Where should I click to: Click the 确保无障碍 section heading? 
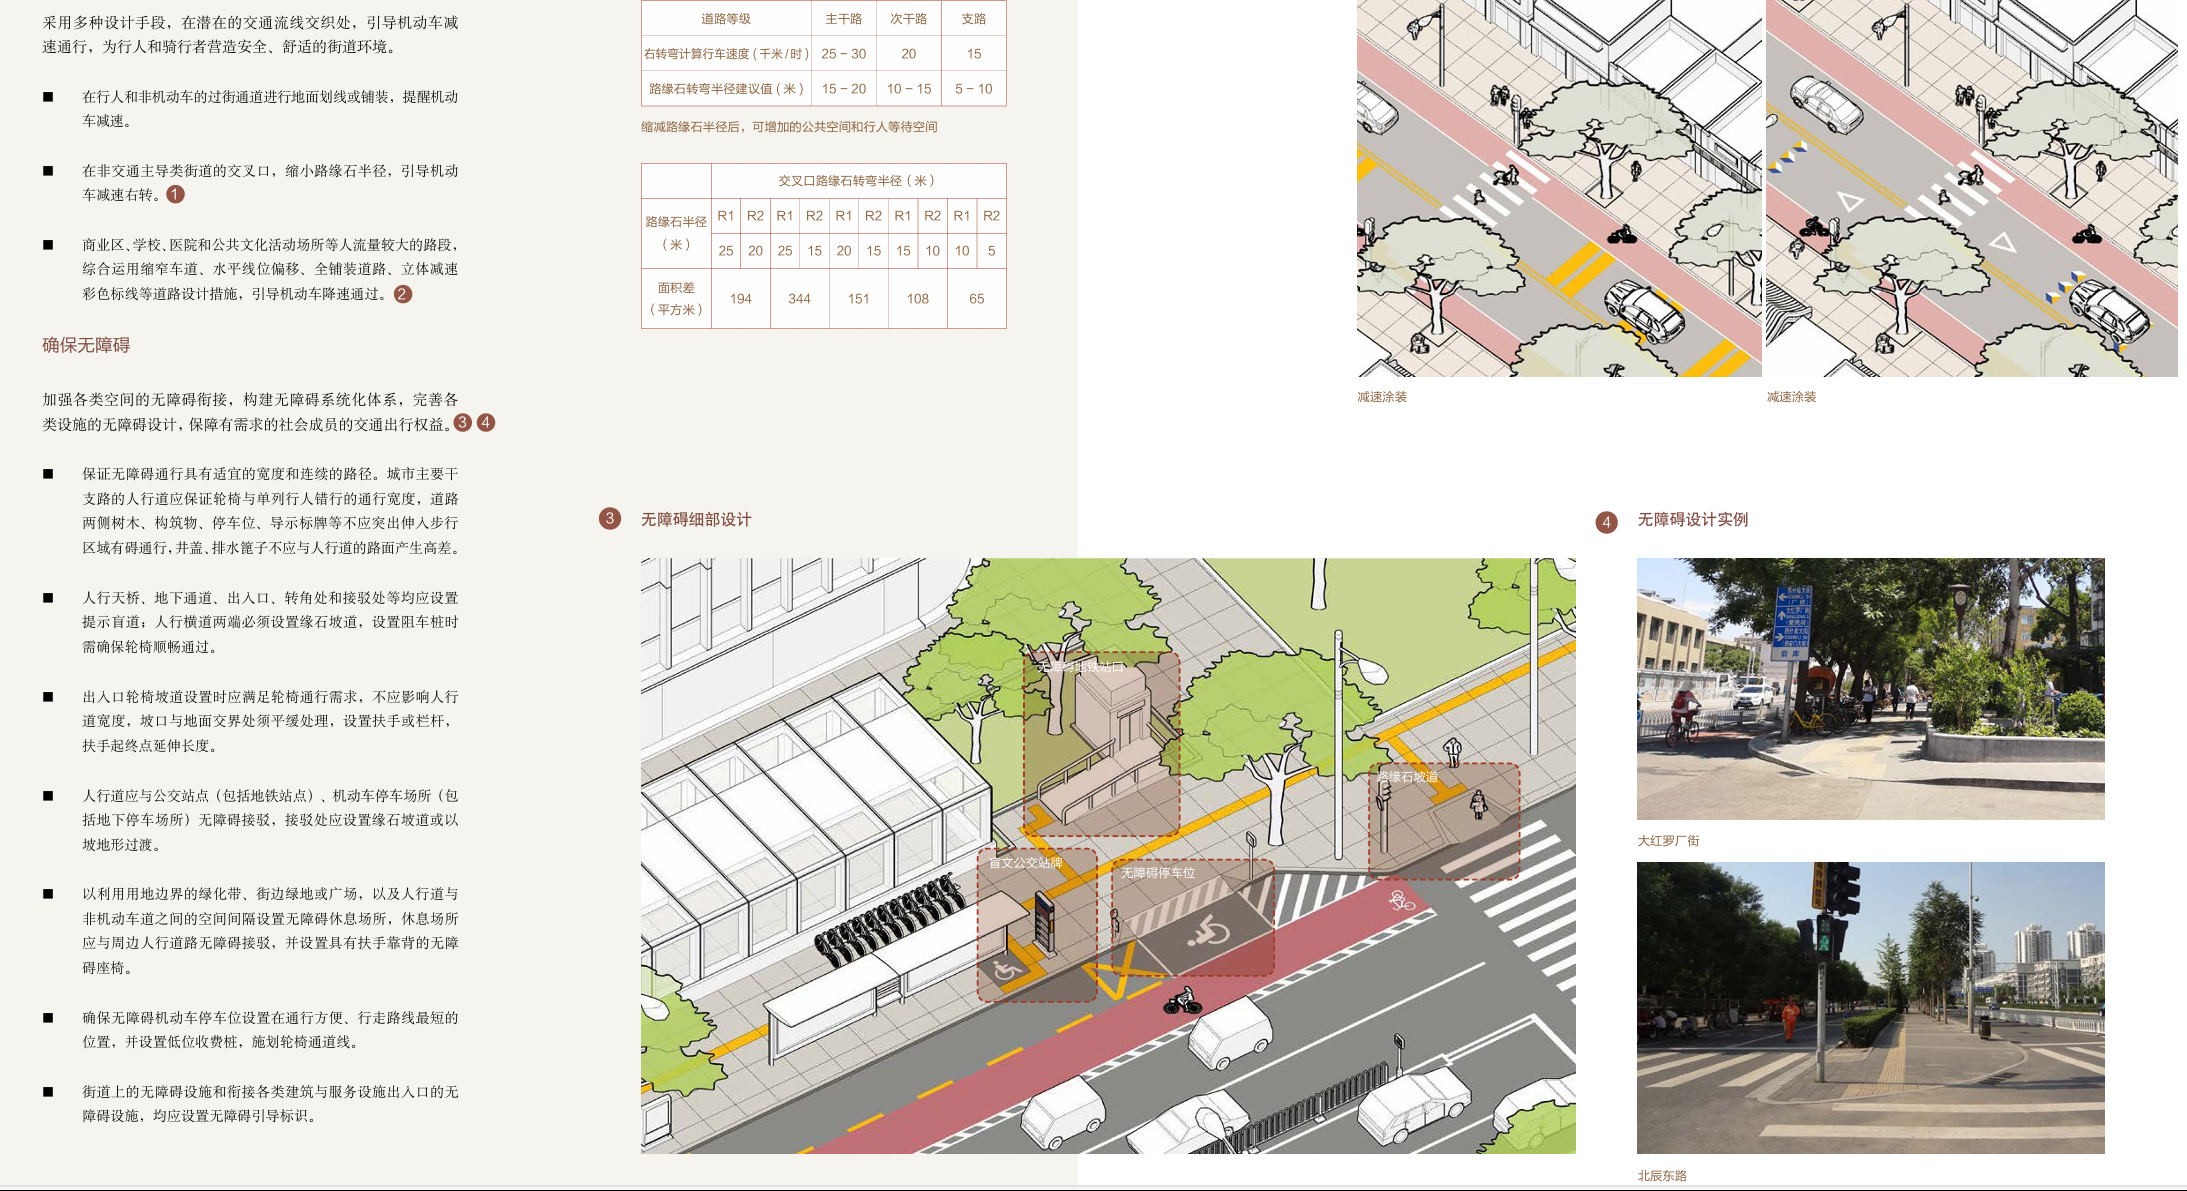pos(86,345)
